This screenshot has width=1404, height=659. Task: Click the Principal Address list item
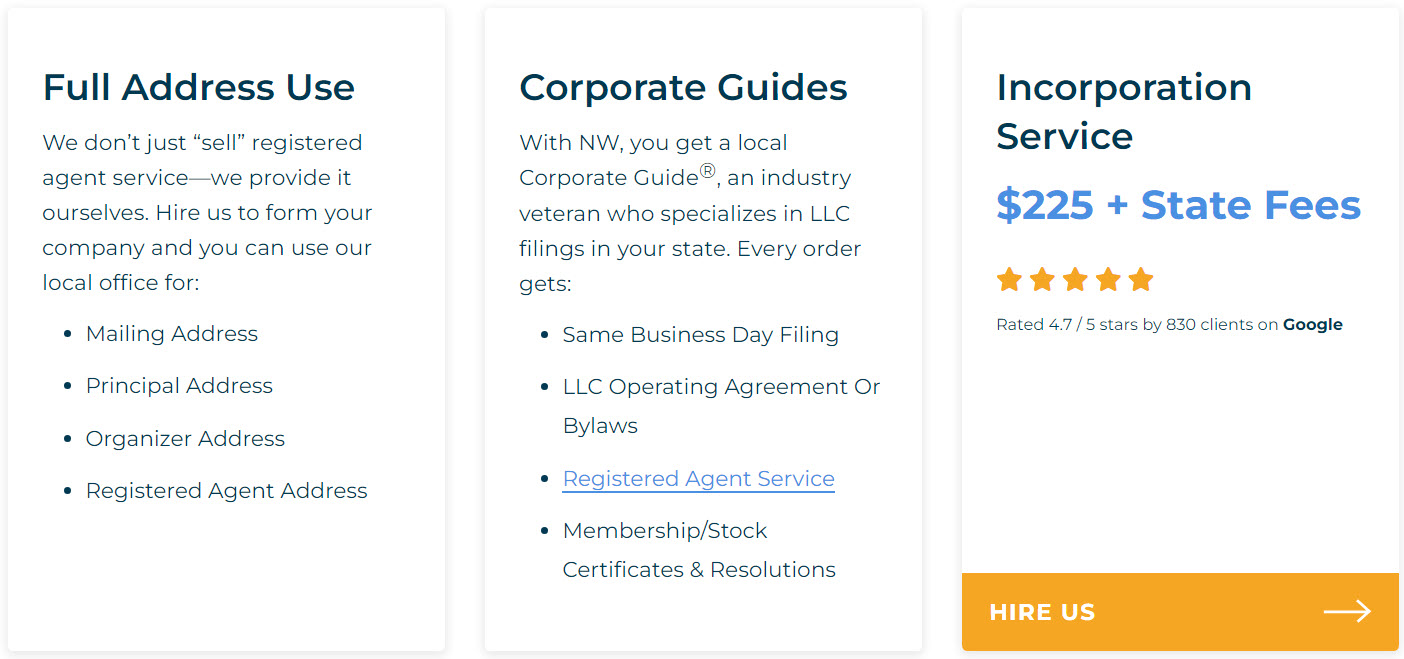click(x=179, y=386)
